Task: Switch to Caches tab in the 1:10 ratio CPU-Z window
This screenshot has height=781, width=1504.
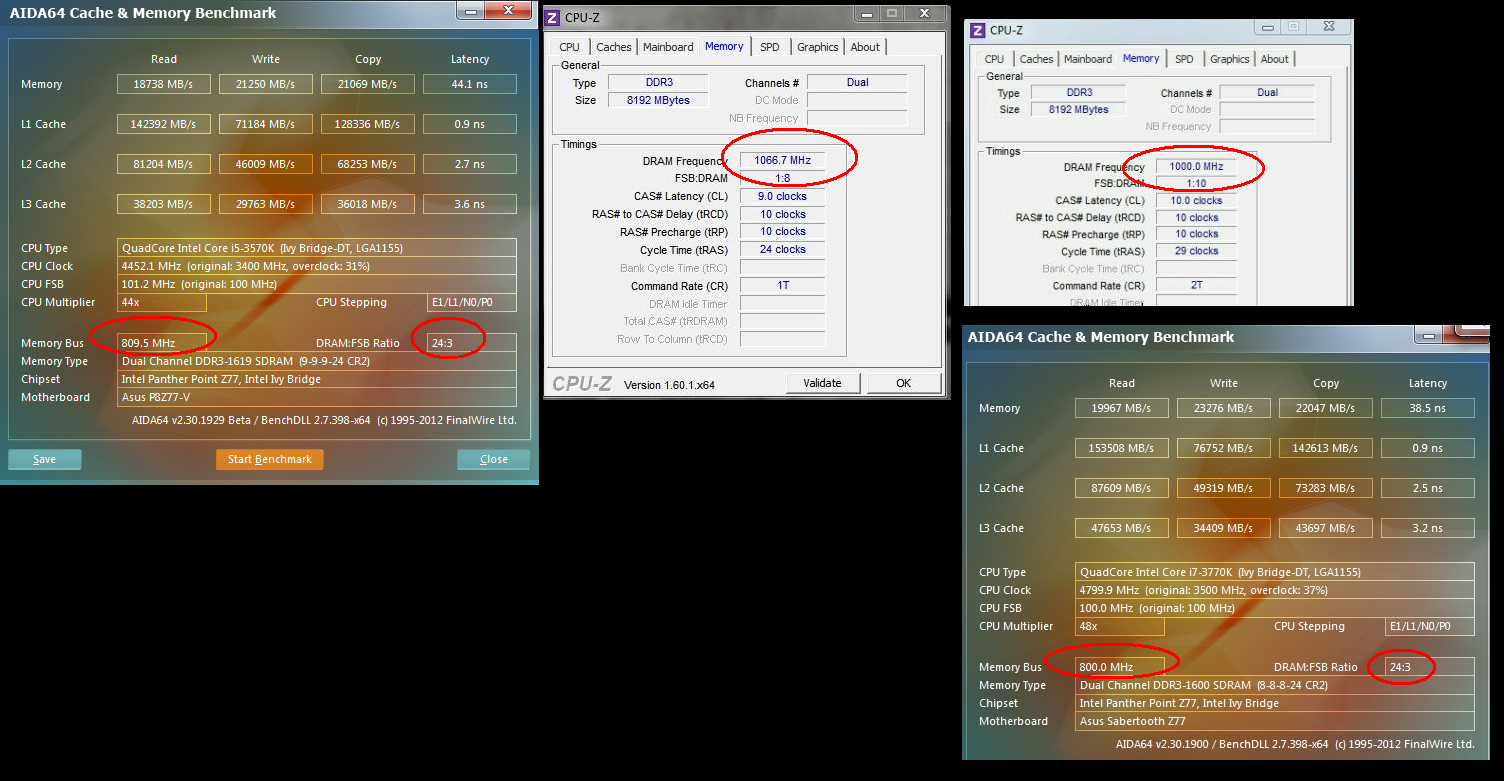Action: click(x=1037, y=59)
